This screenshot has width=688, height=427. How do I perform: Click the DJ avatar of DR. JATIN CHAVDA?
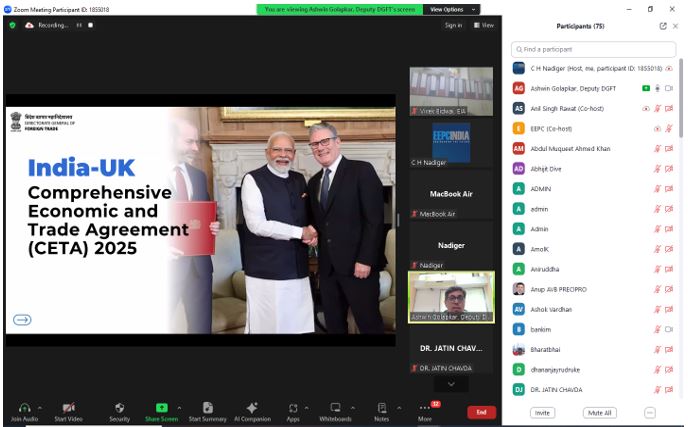click(x=519, y=390)
